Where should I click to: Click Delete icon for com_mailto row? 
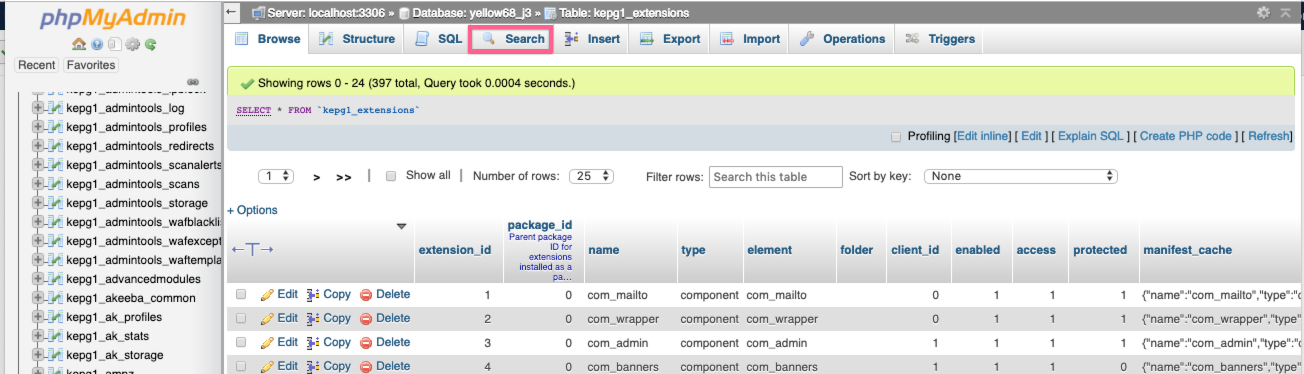coord(366,295)
